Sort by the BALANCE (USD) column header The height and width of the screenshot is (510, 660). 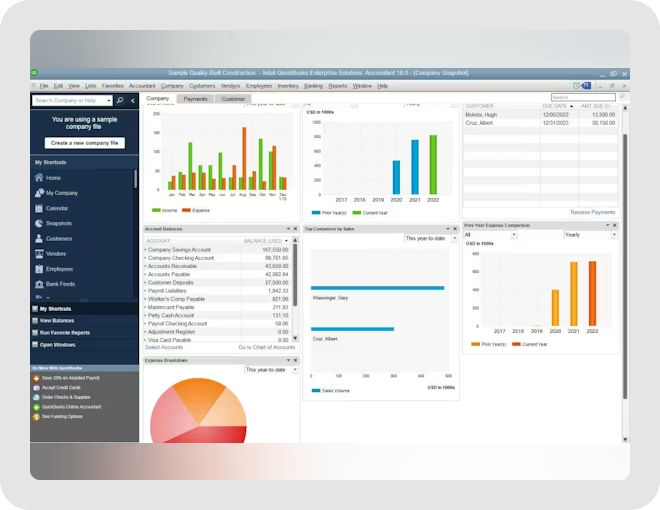265,241
